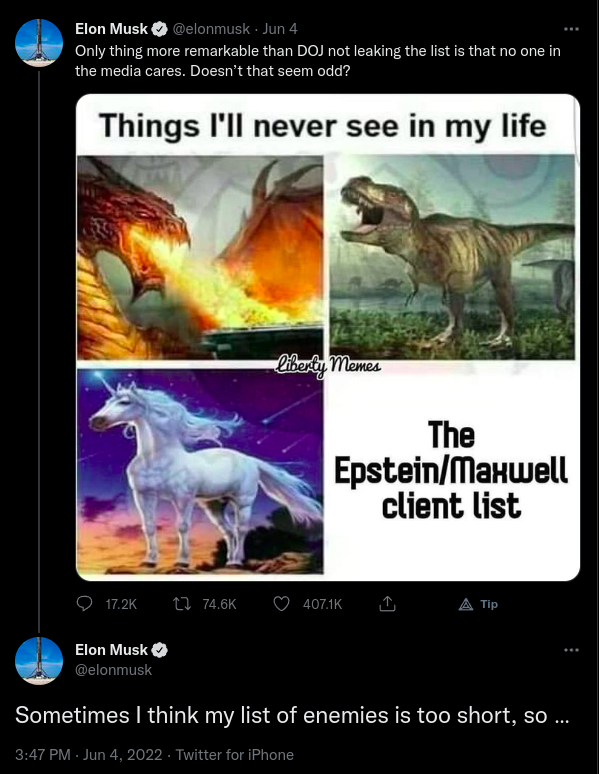Click the @elonmusk handle on the top tweet
Viewport: 599px width, 774px height.
click(x=211, y=29)
